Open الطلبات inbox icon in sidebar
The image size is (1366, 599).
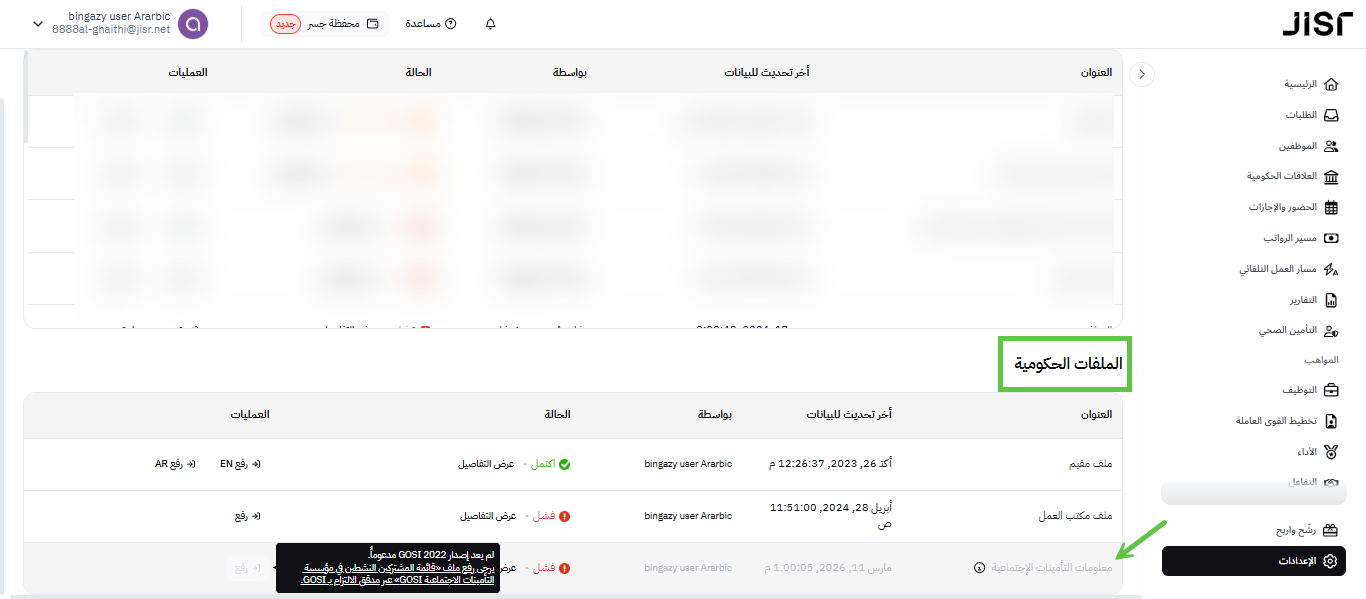tap(1331, 115)
